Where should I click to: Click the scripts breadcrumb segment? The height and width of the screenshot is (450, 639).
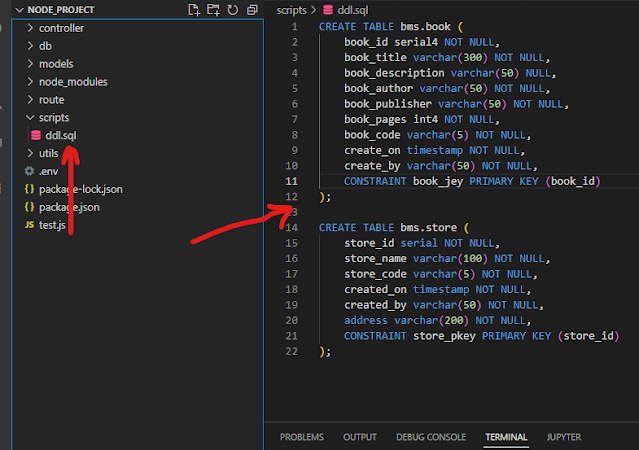pyautogui.click(x=291, y=10)
